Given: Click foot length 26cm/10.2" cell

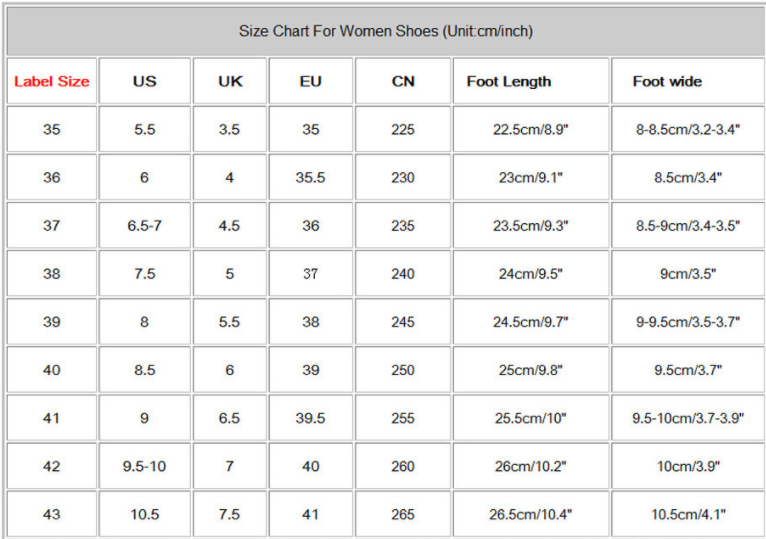Looking at the screenshot, I should coord(531,466).
